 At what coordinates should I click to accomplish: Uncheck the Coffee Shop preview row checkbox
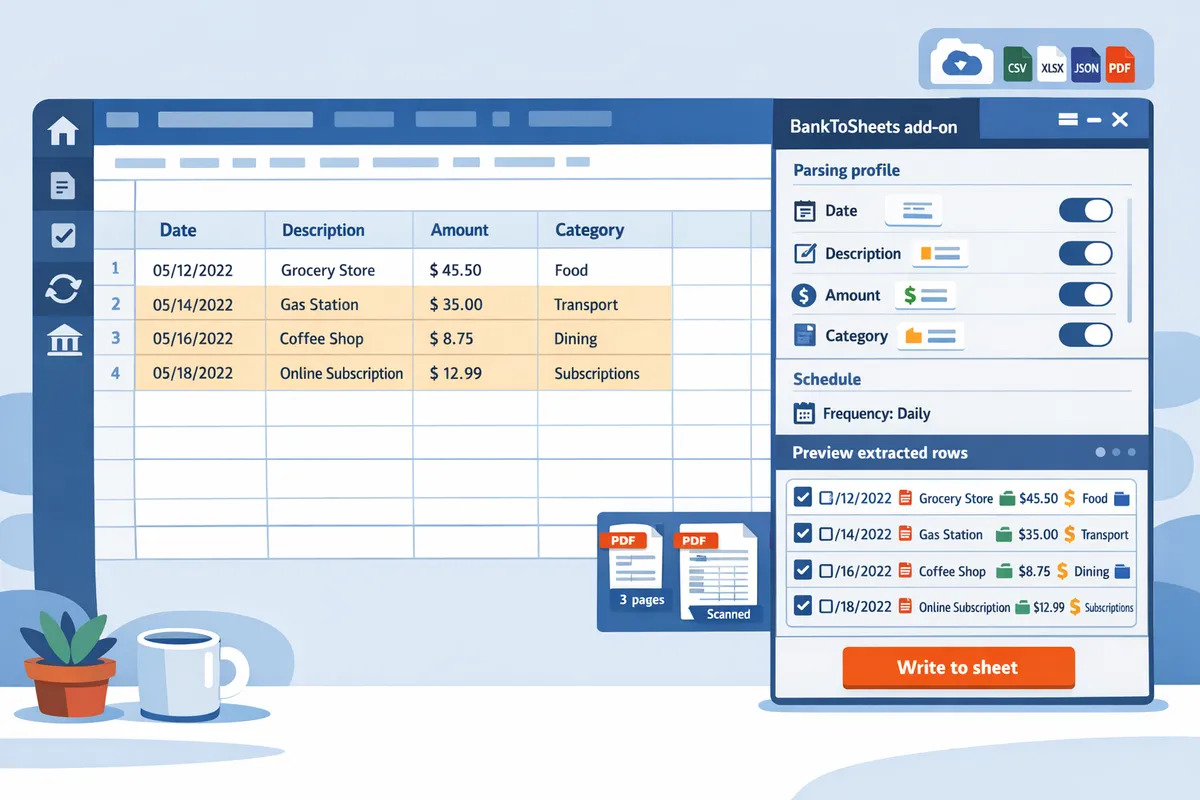802,570
